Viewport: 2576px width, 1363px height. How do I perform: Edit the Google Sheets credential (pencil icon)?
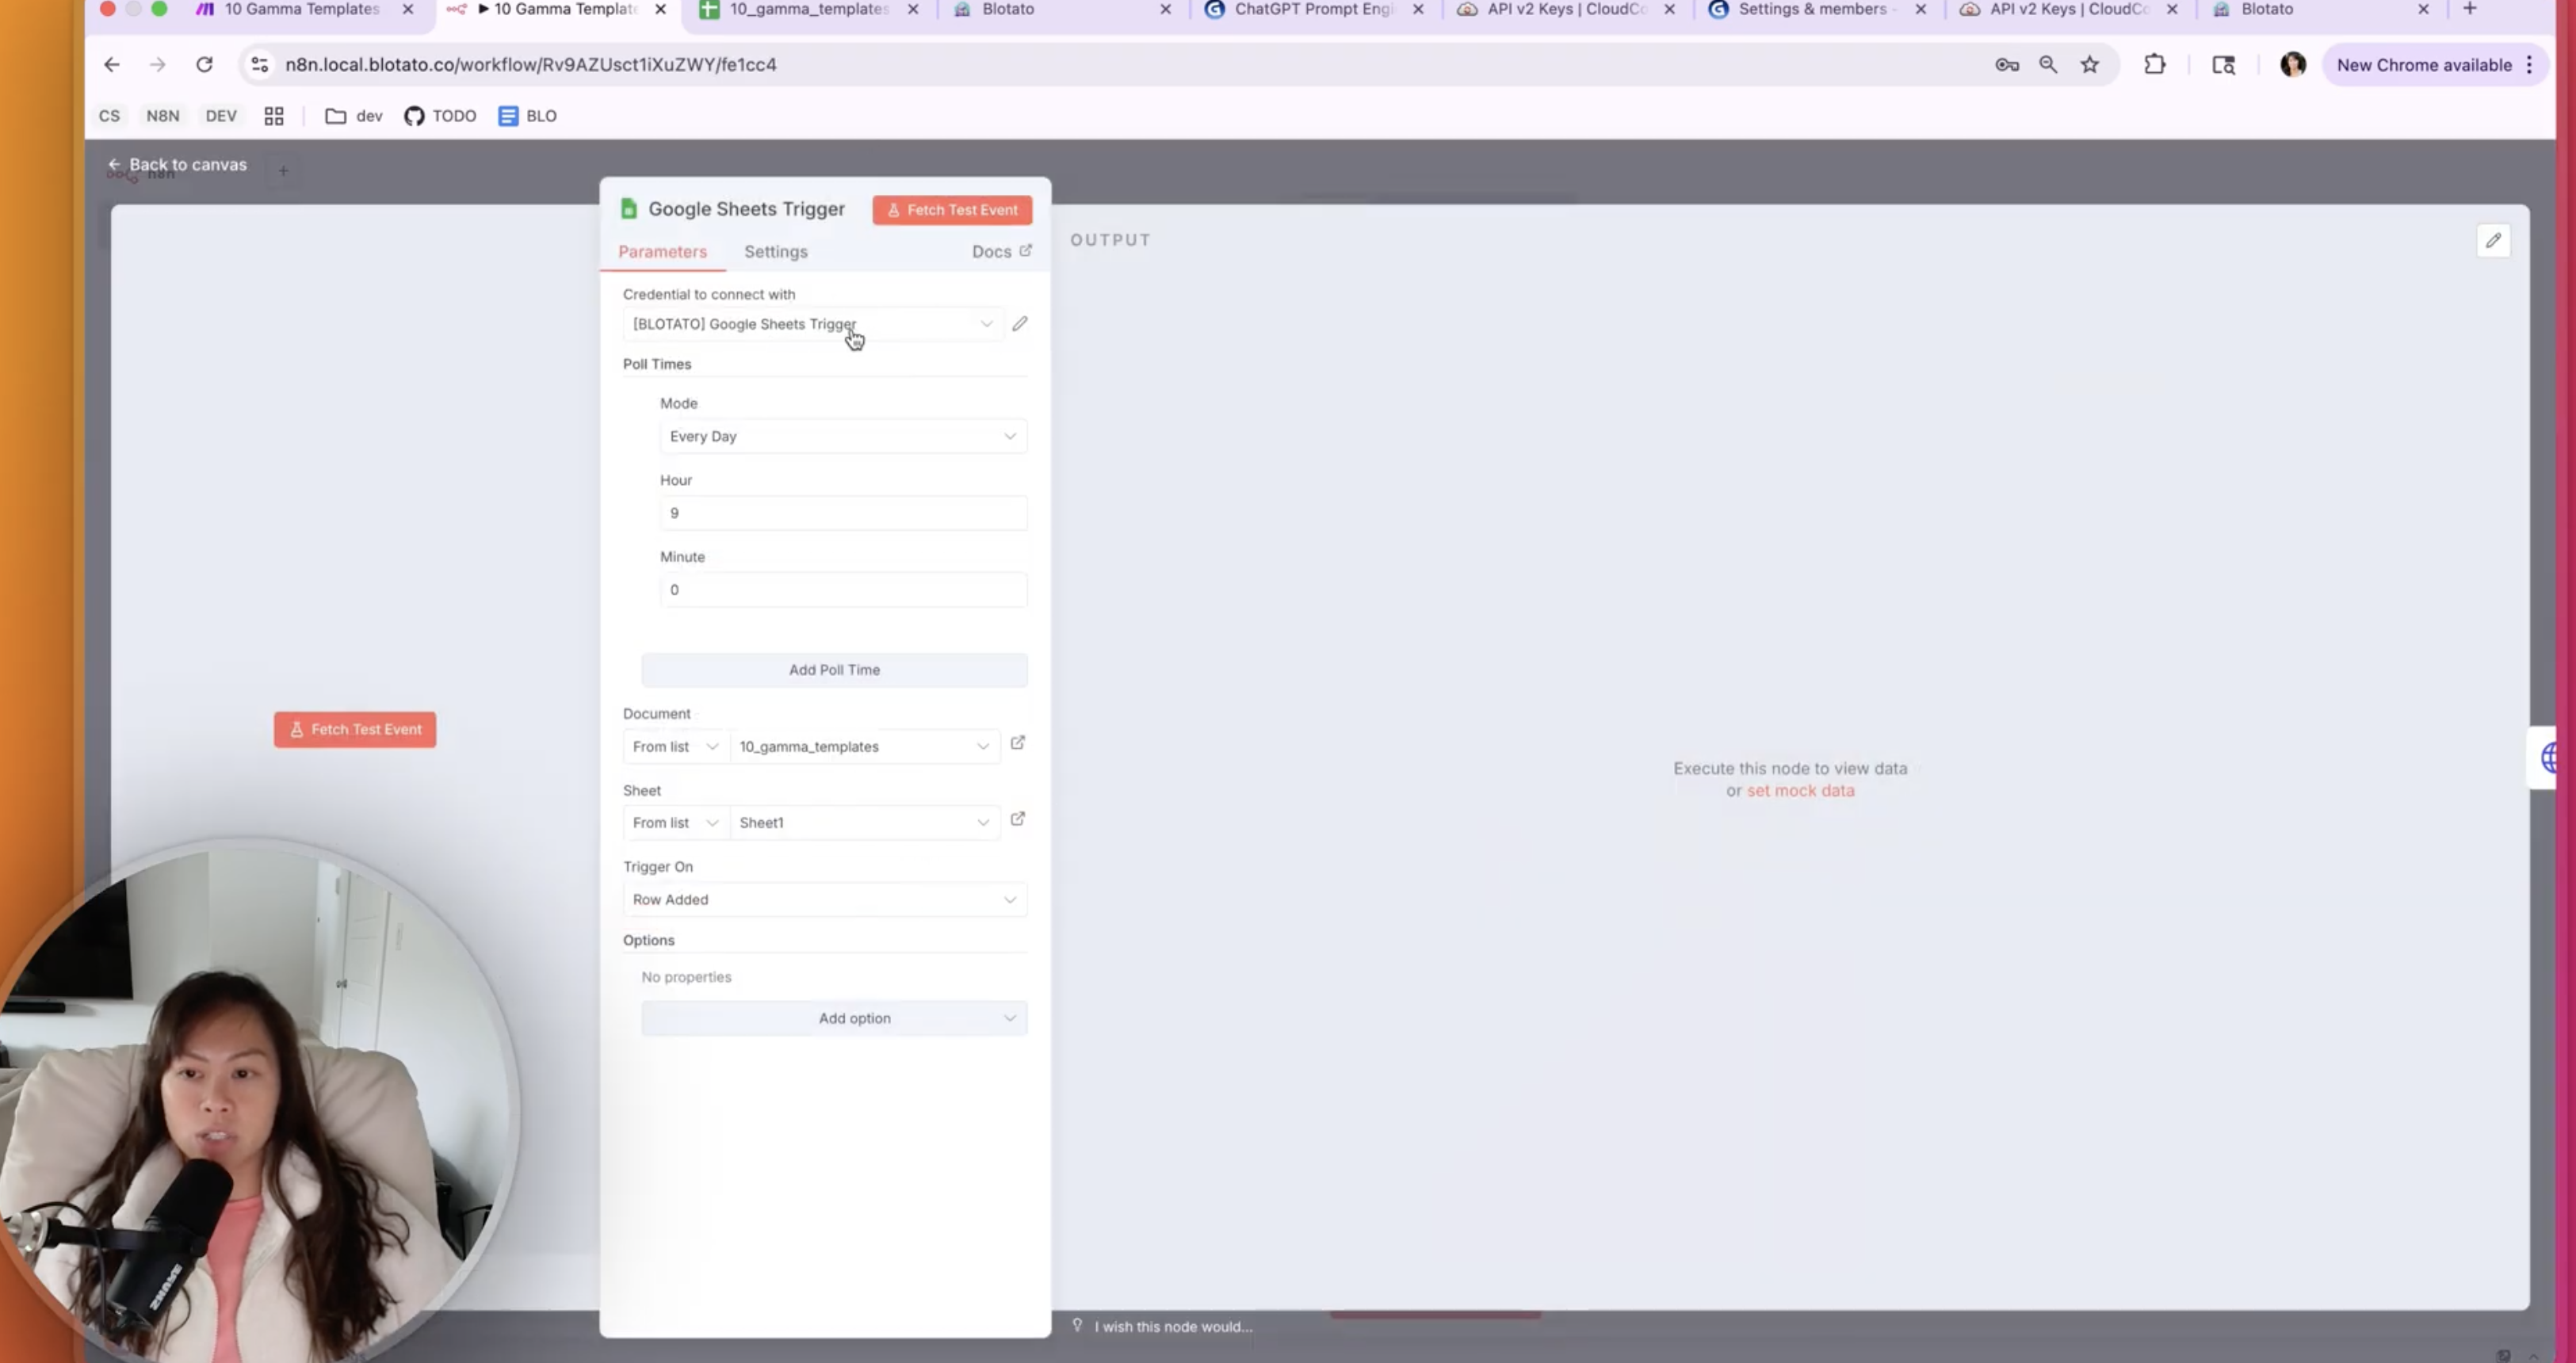click(1019, 324)
